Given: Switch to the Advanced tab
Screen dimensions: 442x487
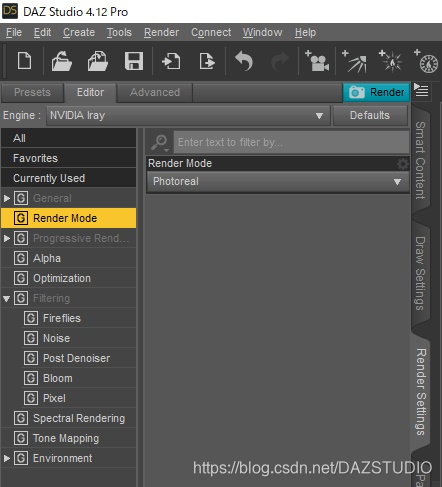Looking at the screenshot, I should point(155,92).
